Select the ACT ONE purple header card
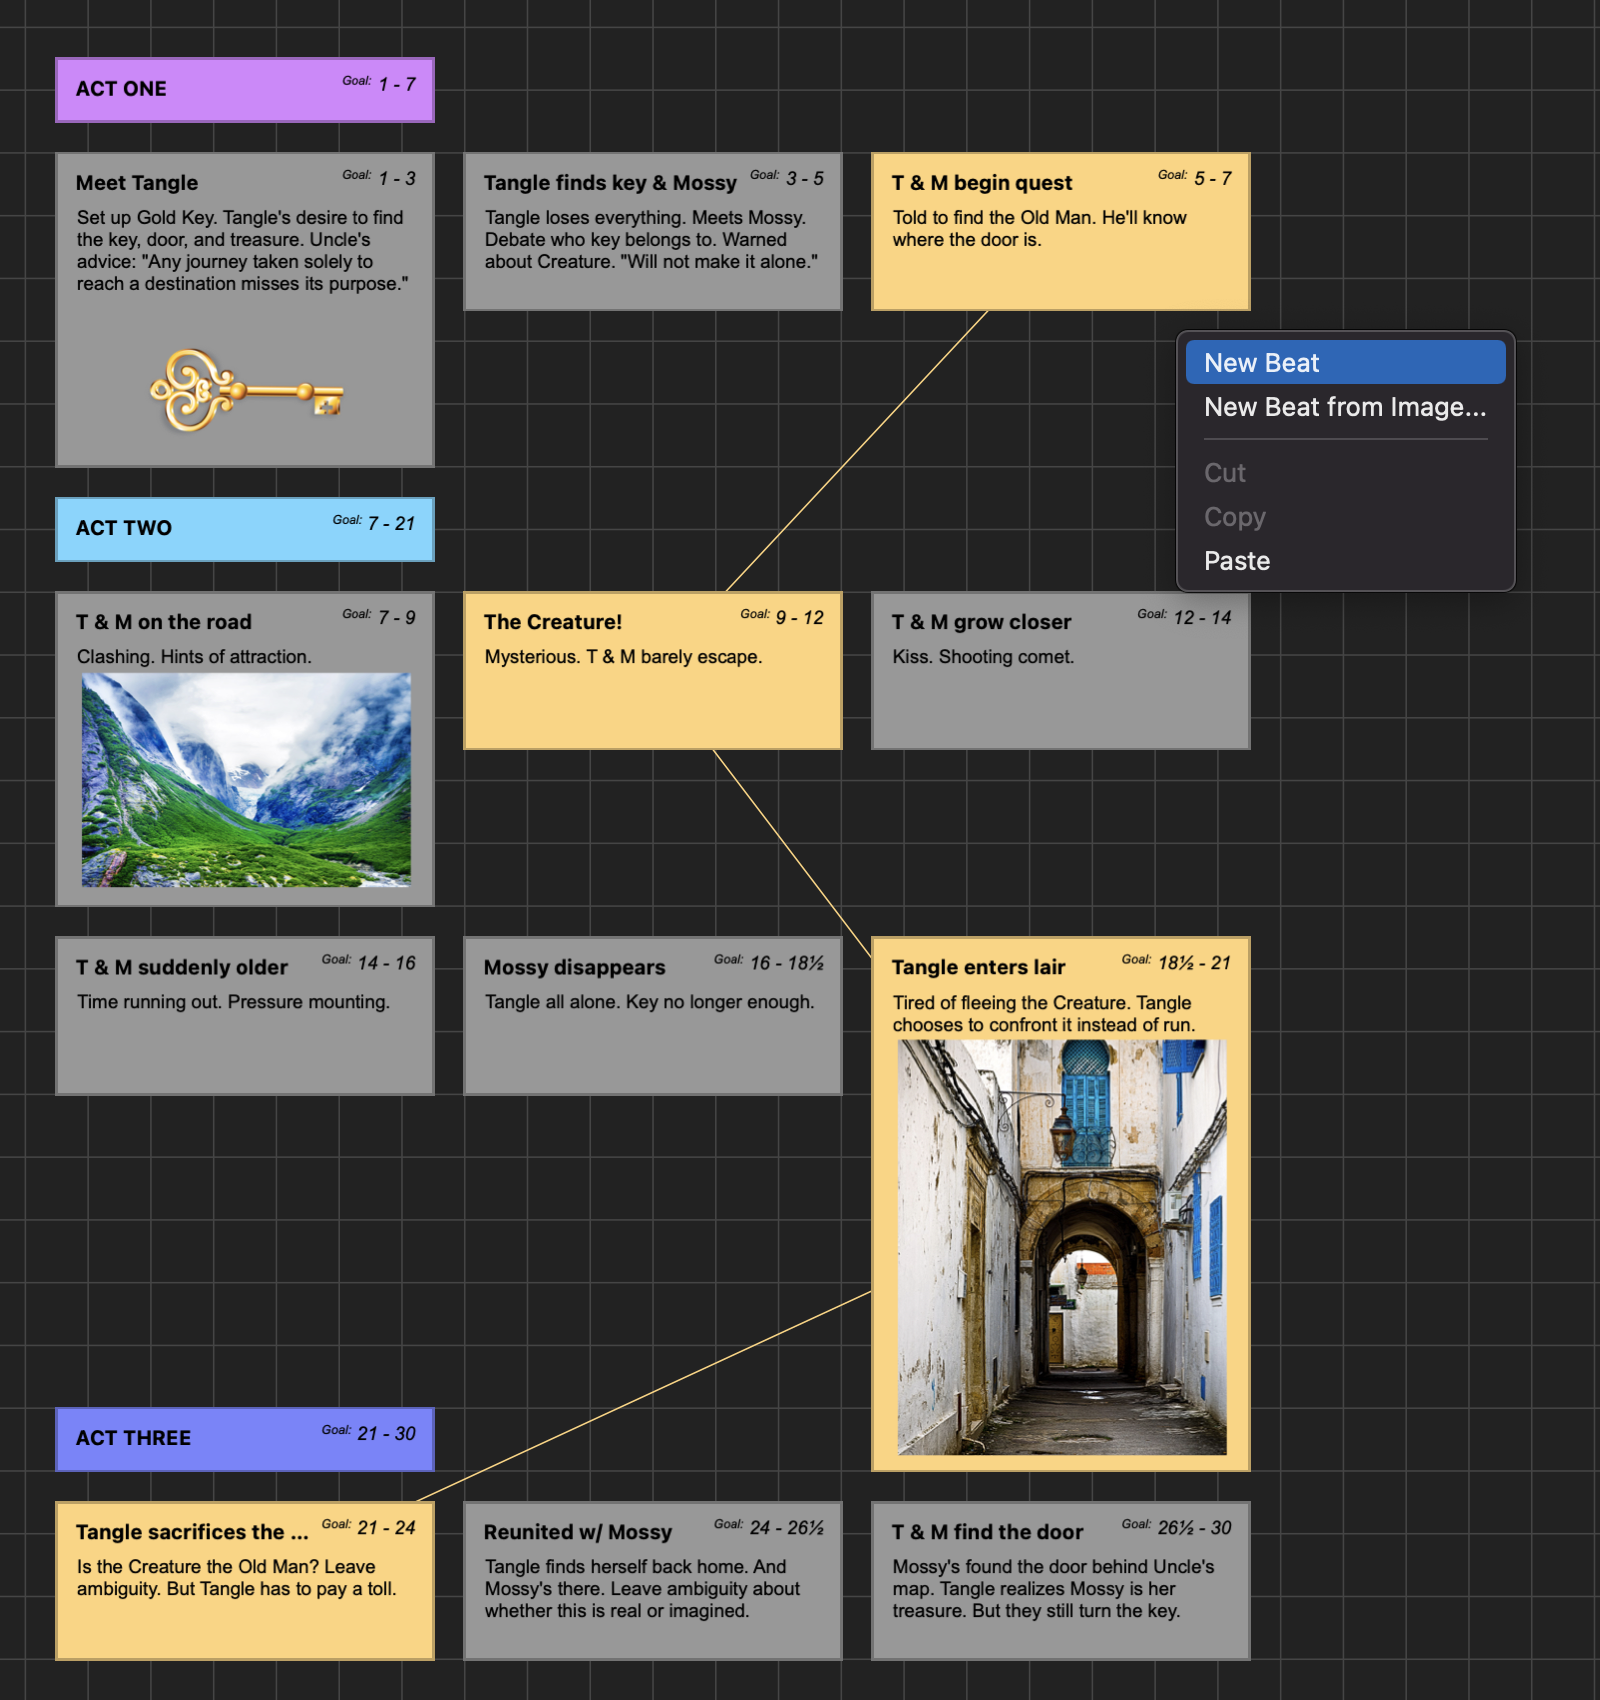Image resolution: width=1600 pixels, height=1700 pixels. 244,90
